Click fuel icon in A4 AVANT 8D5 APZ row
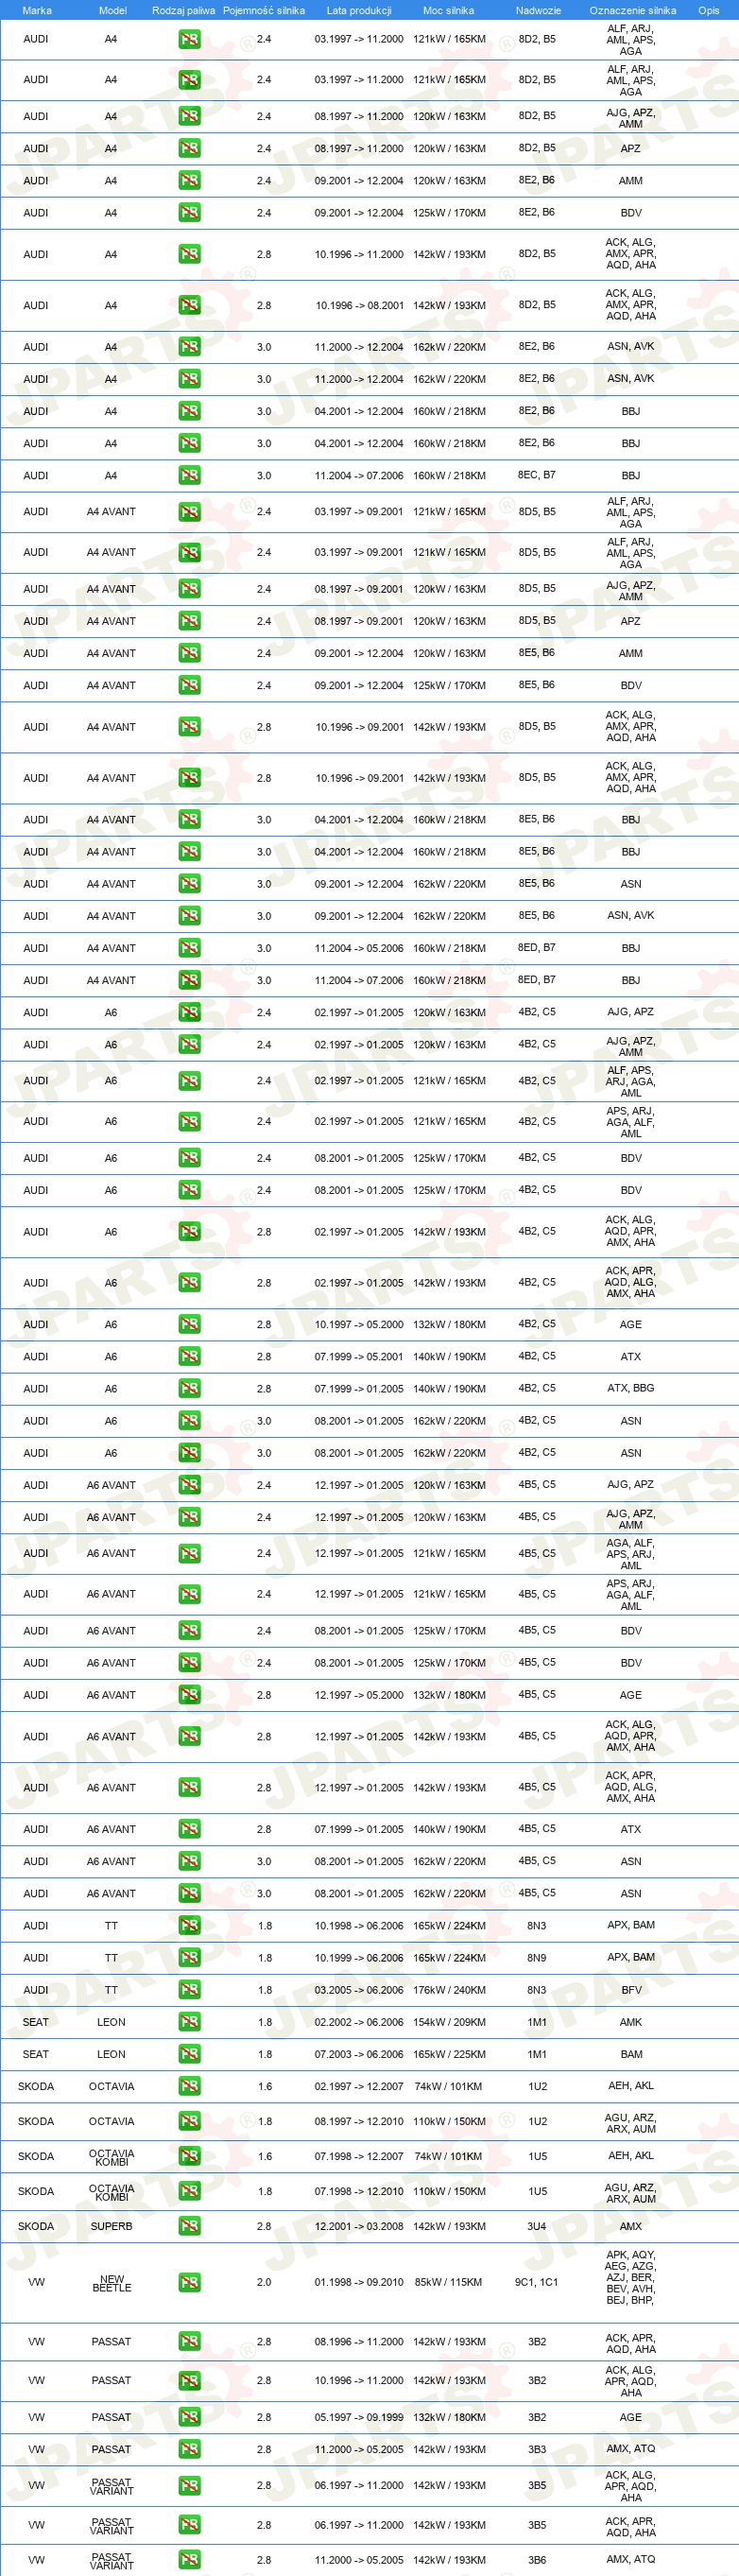Screen dimensions: 739x2576 pos(189,621)
